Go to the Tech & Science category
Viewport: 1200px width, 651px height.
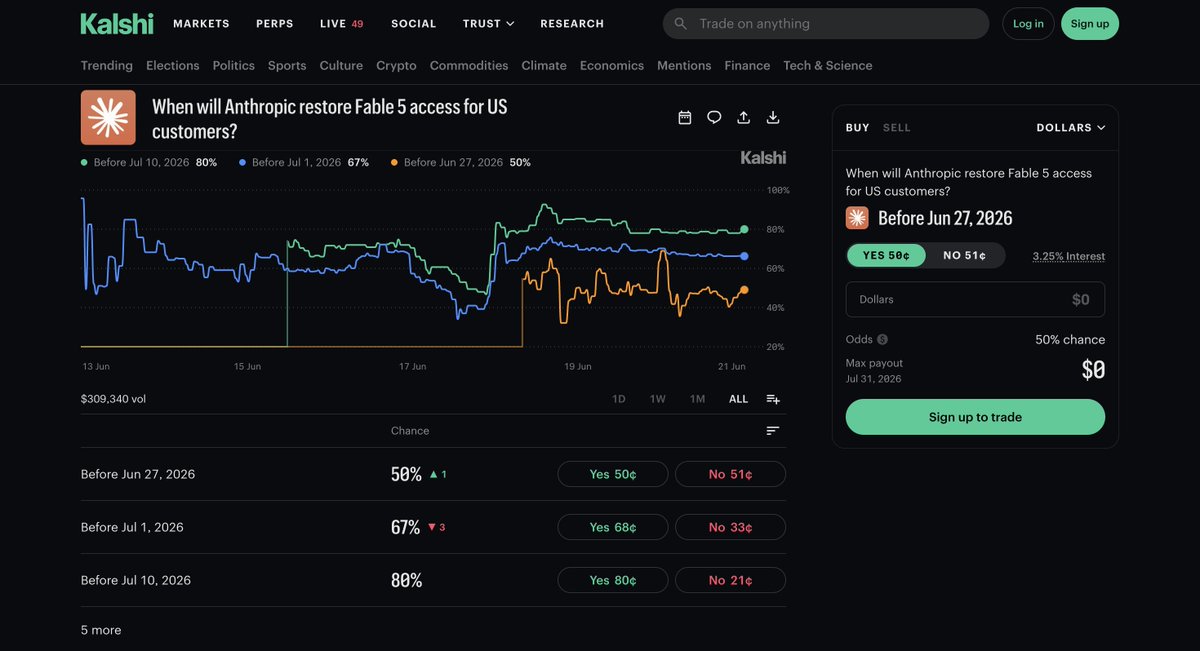828,65
